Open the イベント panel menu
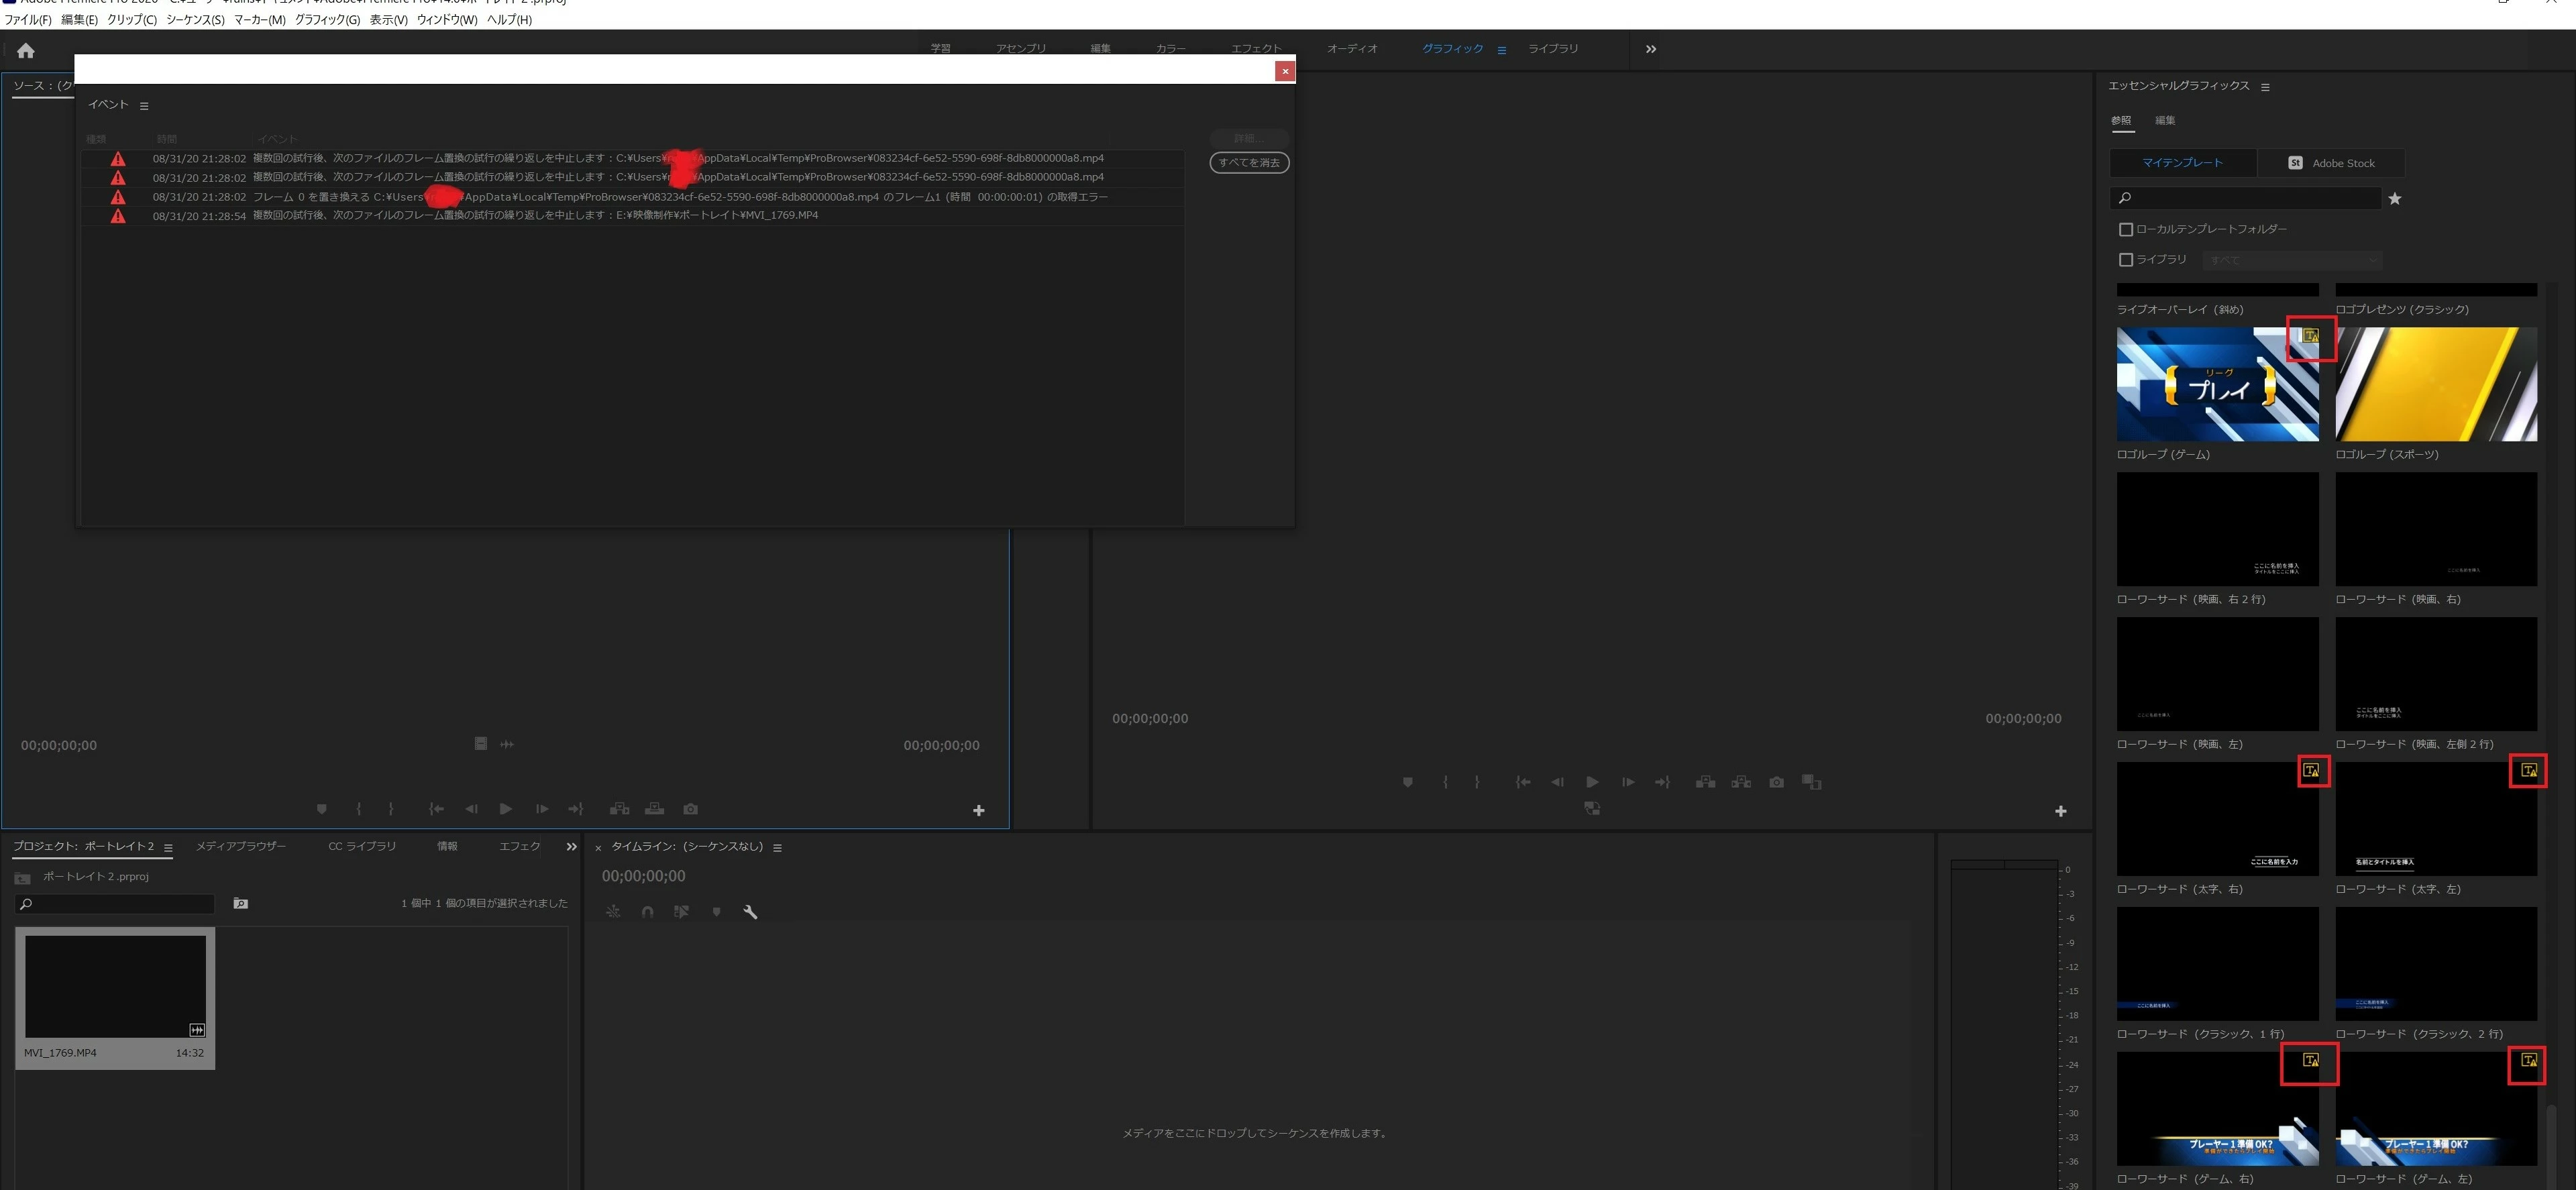The width and height of the screenshot is (2576, 1190). [144, 106]
